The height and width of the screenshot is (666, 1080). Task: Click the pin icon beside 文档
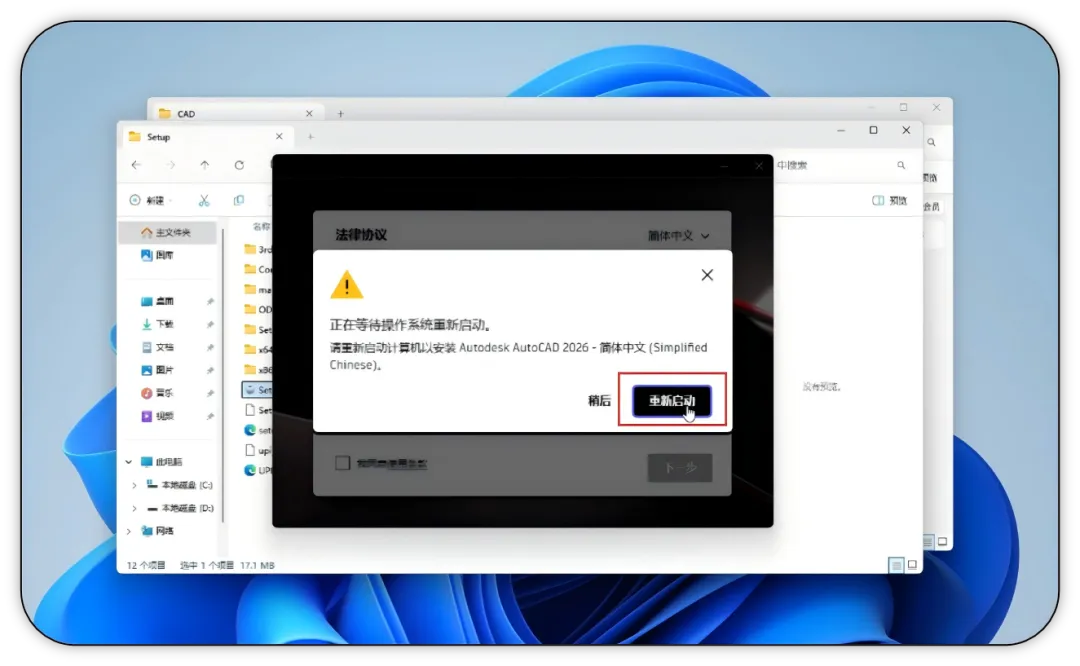pyautogui.click(x=210, y=347)
